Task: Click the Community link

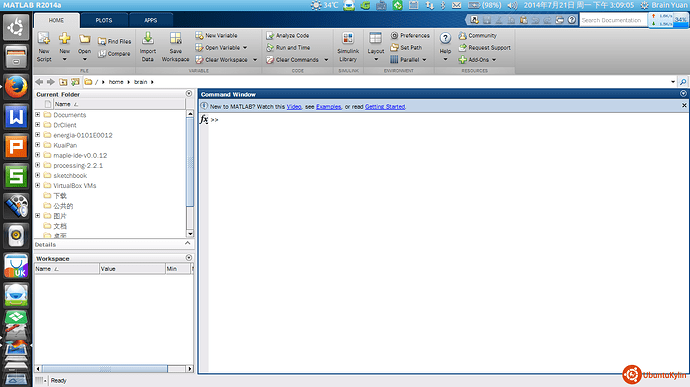Action: click(x=477, y=35)
